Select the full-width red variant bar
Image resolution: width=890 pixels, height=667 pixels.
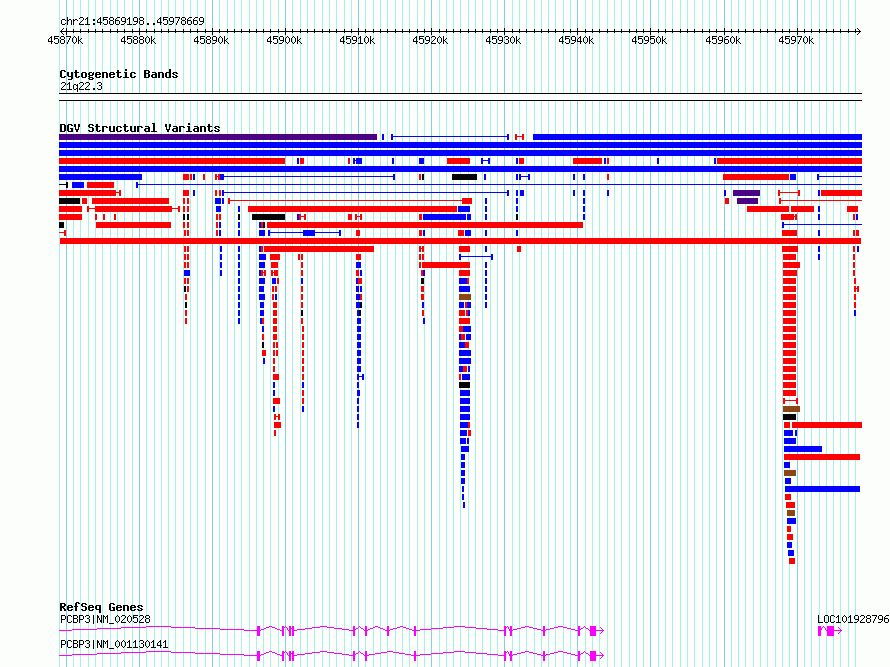pos(460,241)
